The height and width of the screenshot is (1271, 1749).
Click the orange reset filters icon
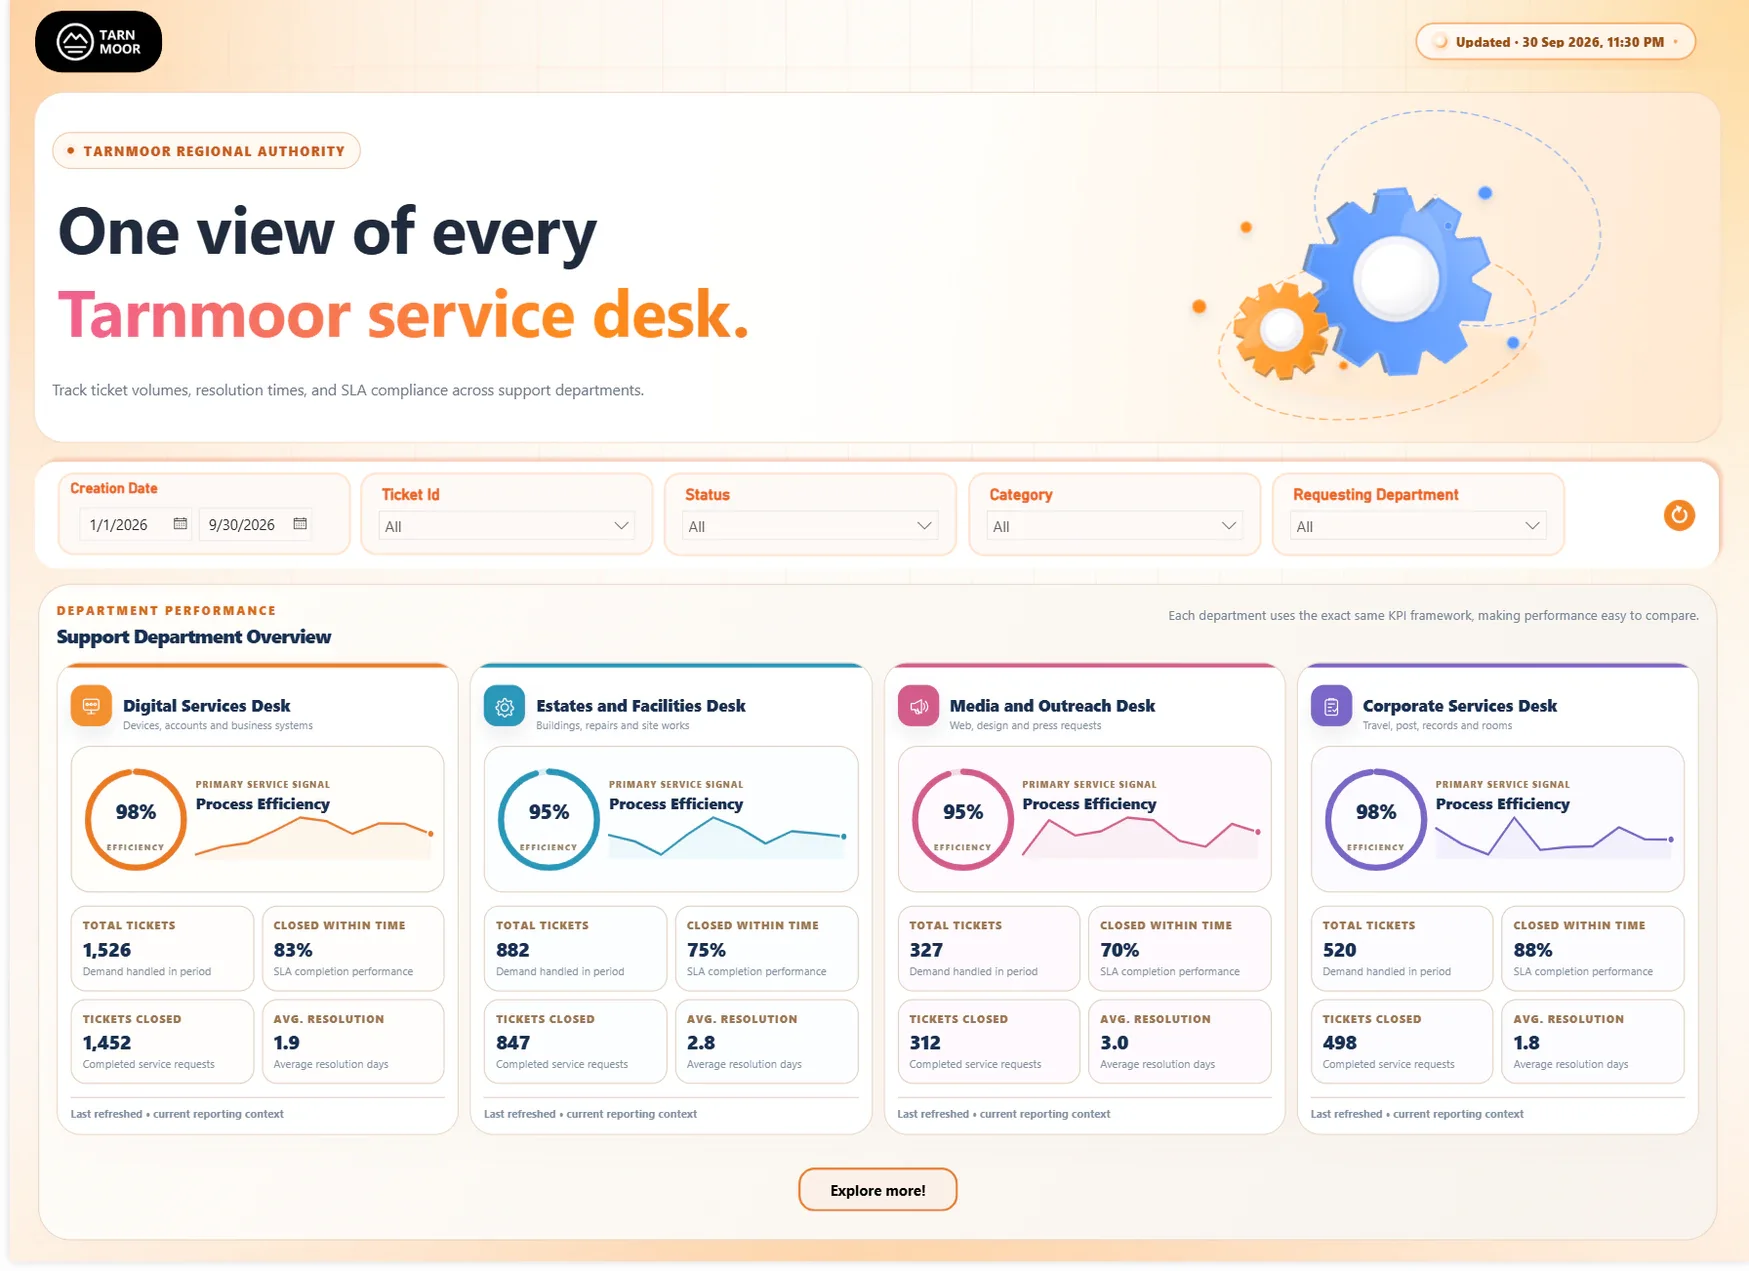tap(1679, 515)
